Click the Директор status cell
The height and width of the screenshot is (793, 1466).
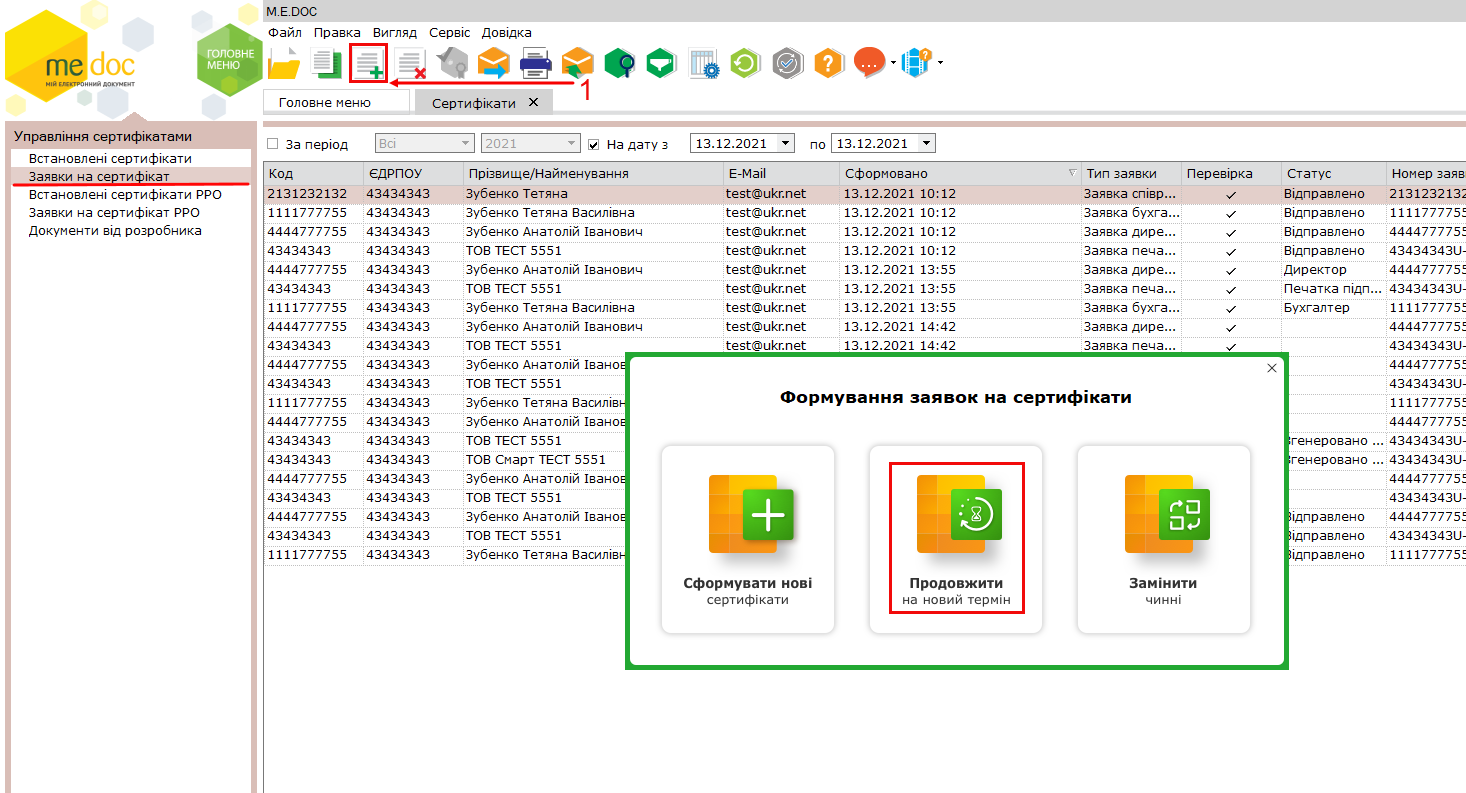click(x=1333, y=269)
